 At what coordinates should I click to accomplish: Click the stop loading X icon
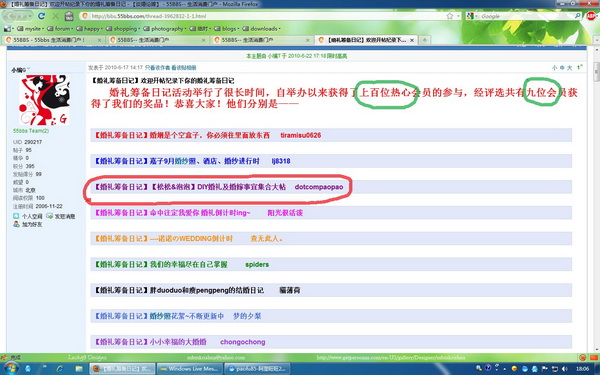[x=55, y=16]
